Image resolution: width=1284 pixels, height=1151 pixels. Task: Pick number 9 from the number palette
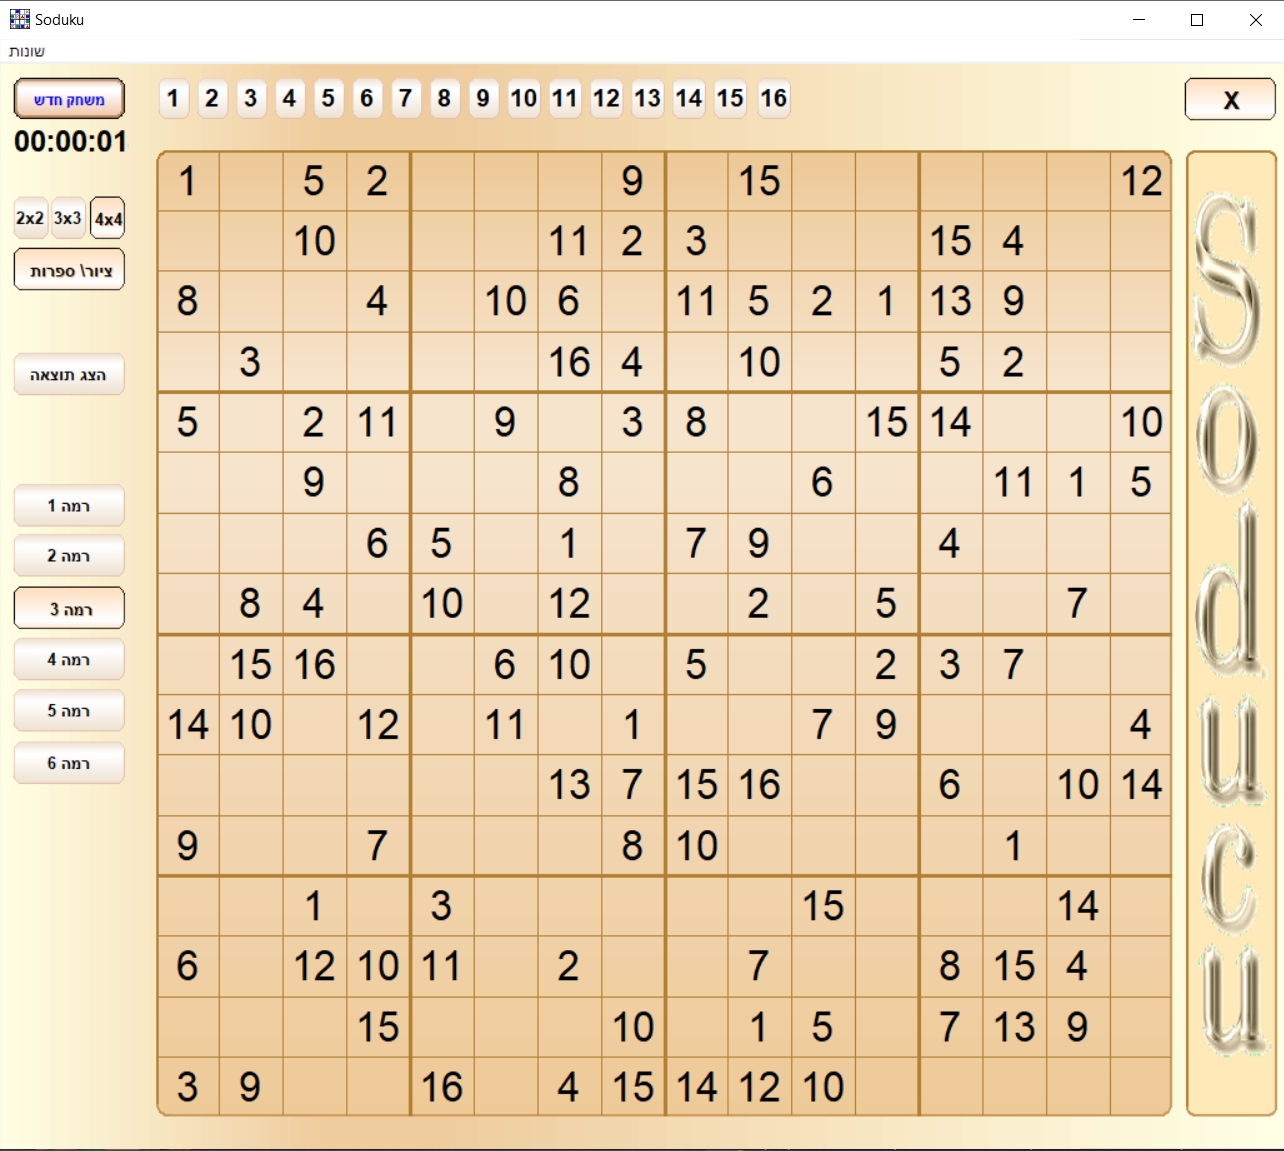click(x=483, y=98)
